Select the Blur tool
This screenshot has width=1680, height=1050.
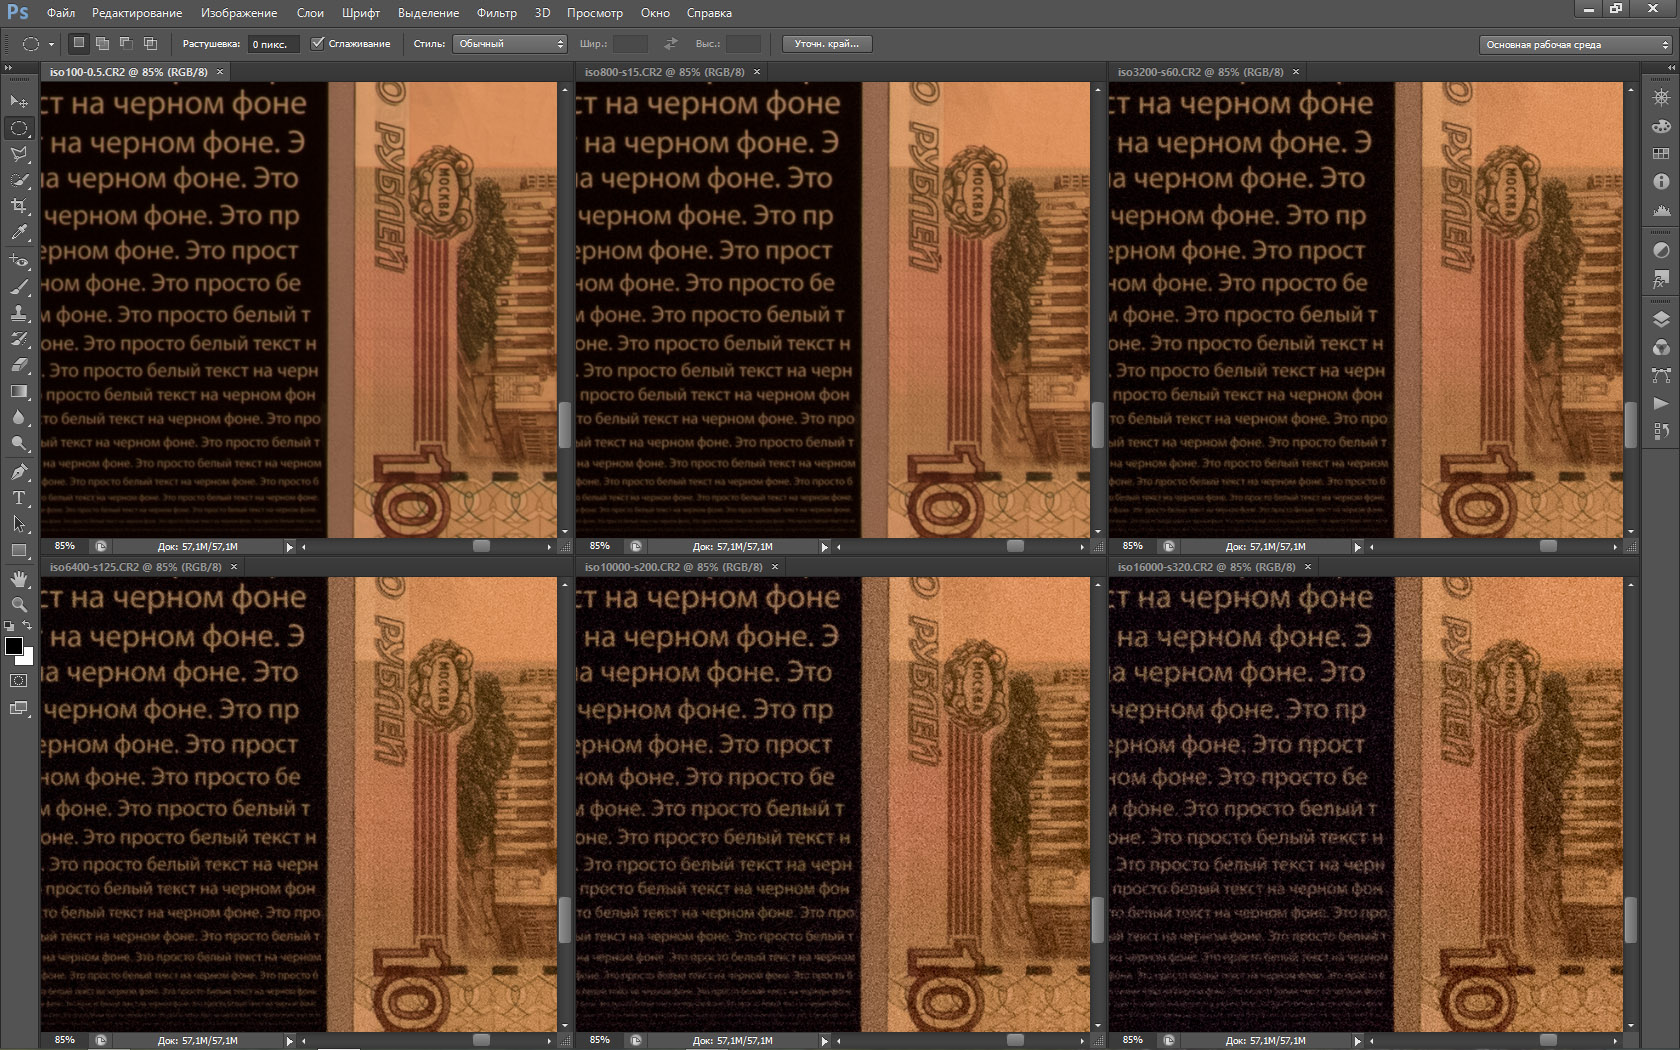click(18, 417)
